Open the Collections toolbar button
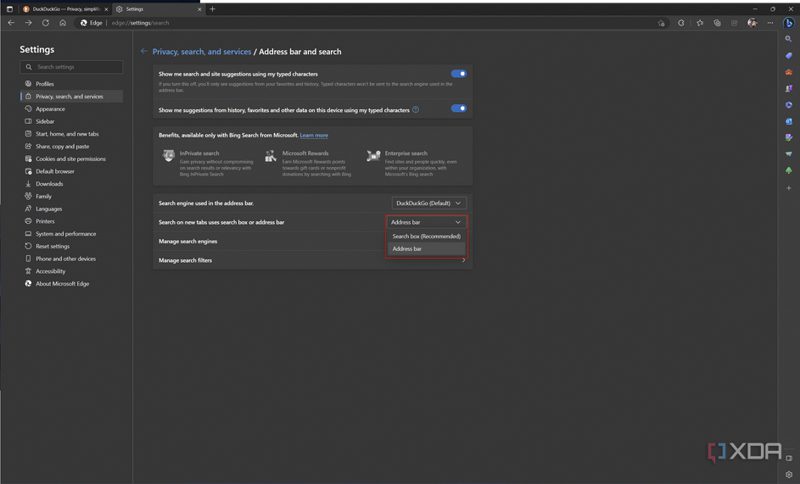 pos(717,23)
